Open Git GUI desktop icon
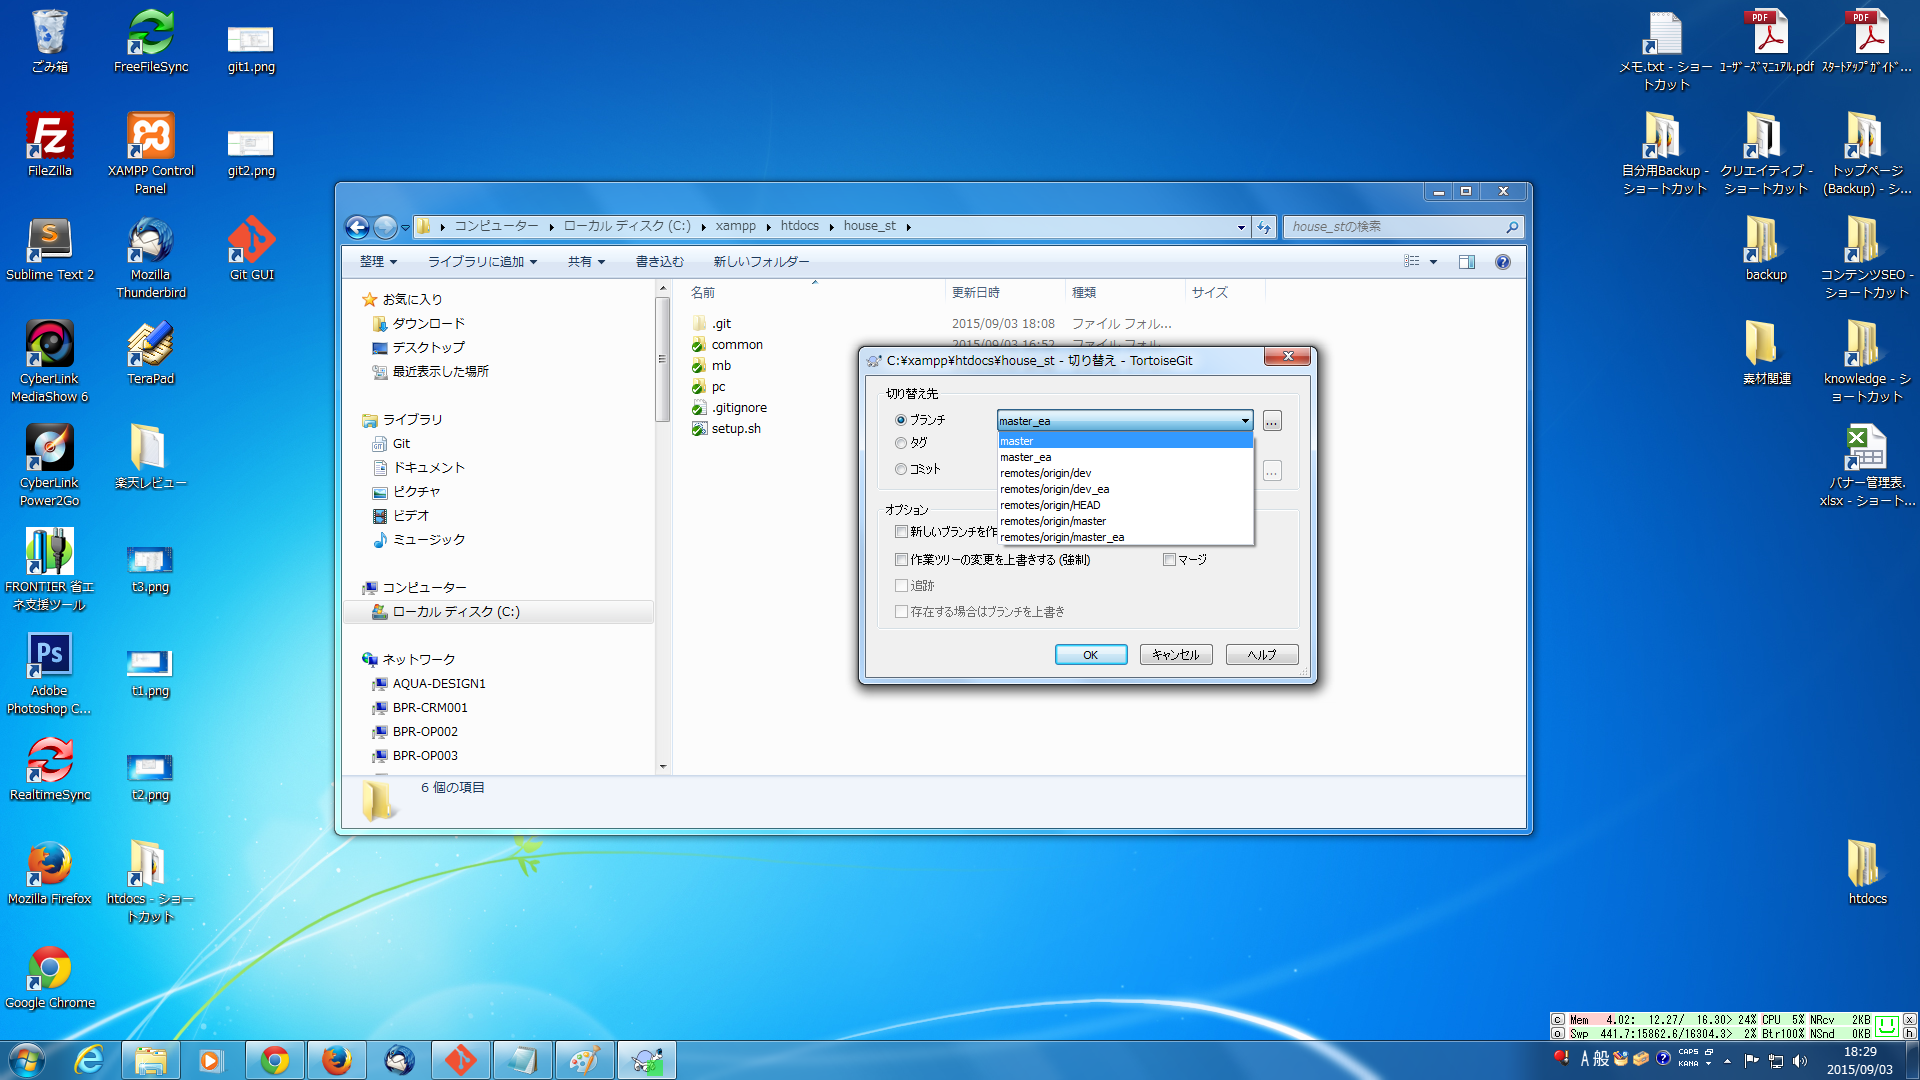This screenshot has width=1920, height=1080. point(251,247)
